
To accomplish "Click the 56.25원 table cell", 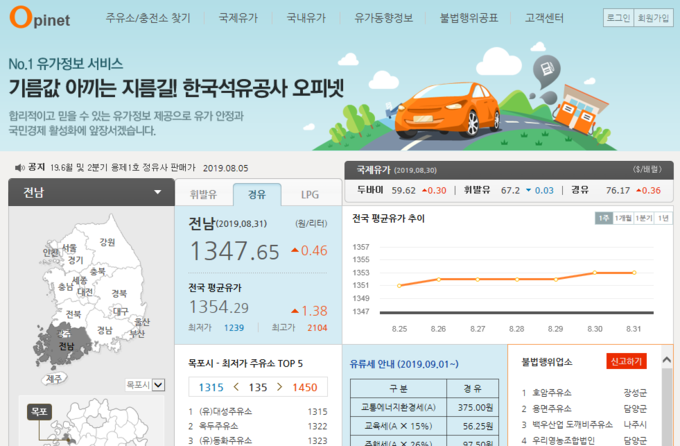I will (x=473, y=426).
